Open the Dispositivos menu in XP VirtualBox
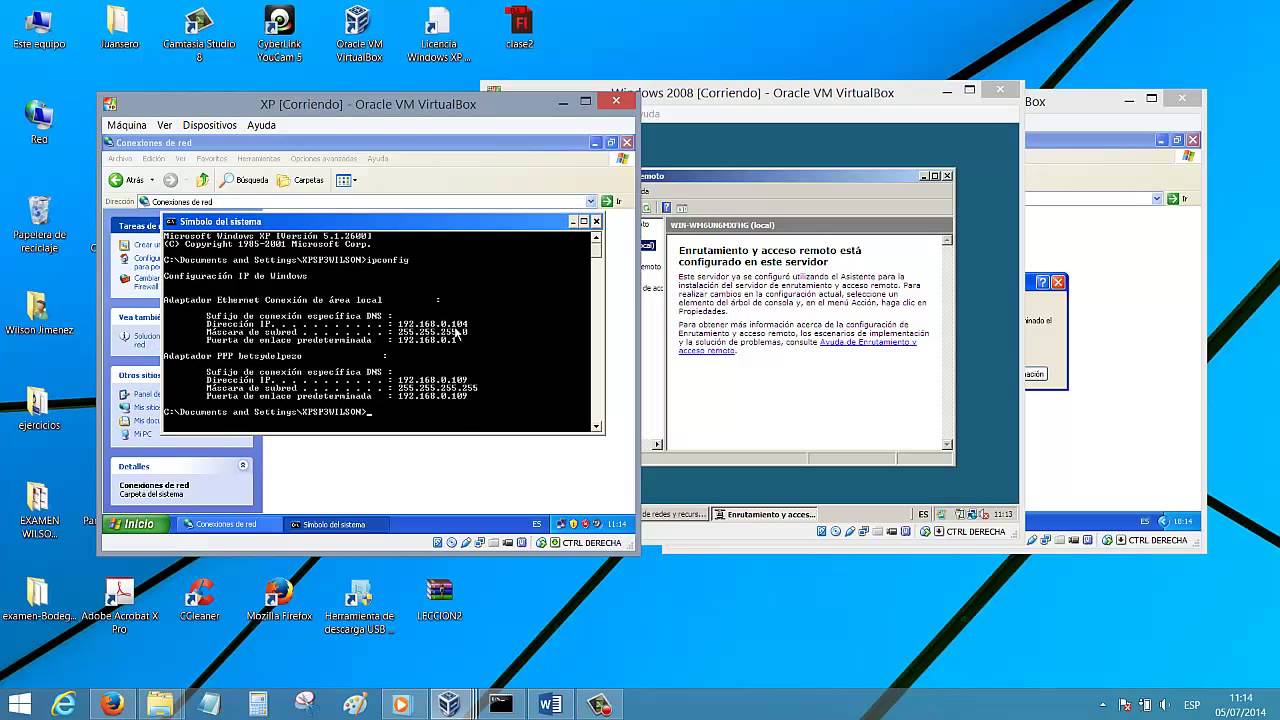This screenshot has height=720, width=1280. (210, 125)
